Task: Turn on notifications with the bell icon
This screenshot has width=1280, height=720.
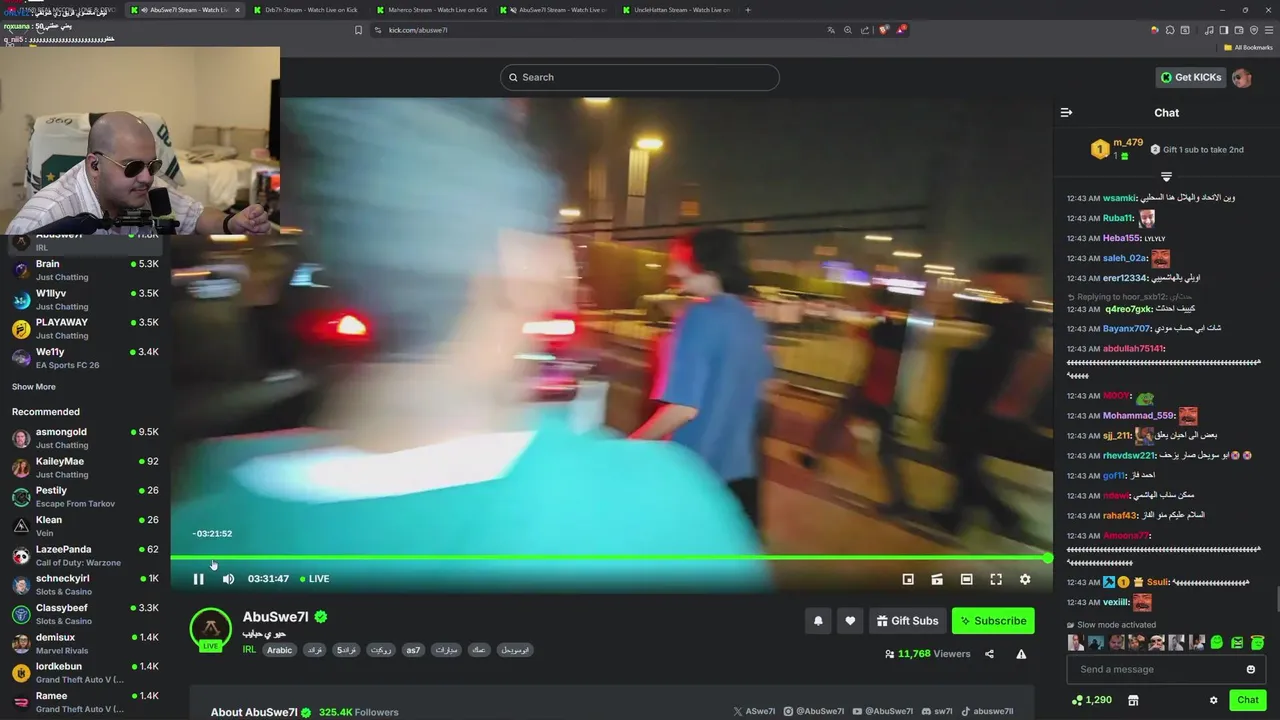Action: click(818, 621)
